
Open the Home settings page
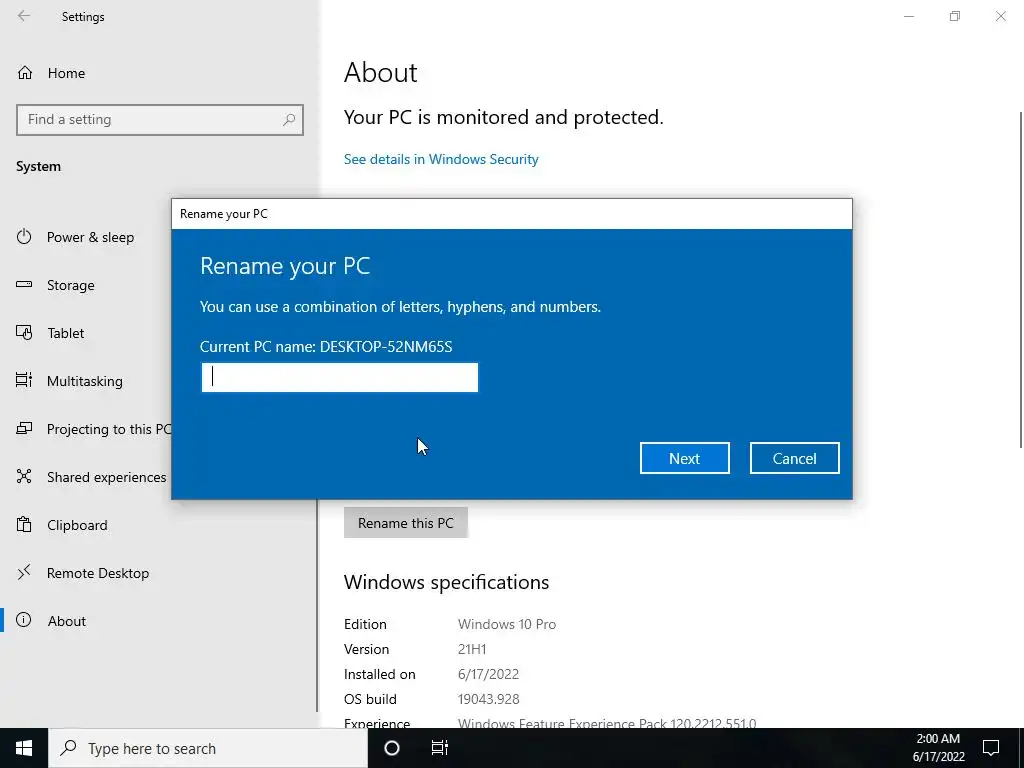pyautogui.click(x=66, y=73)
